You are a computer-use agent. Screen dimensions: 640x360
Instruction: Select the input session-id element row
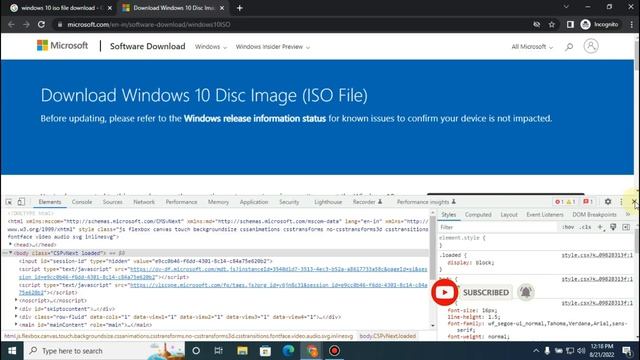pos(145,261)
